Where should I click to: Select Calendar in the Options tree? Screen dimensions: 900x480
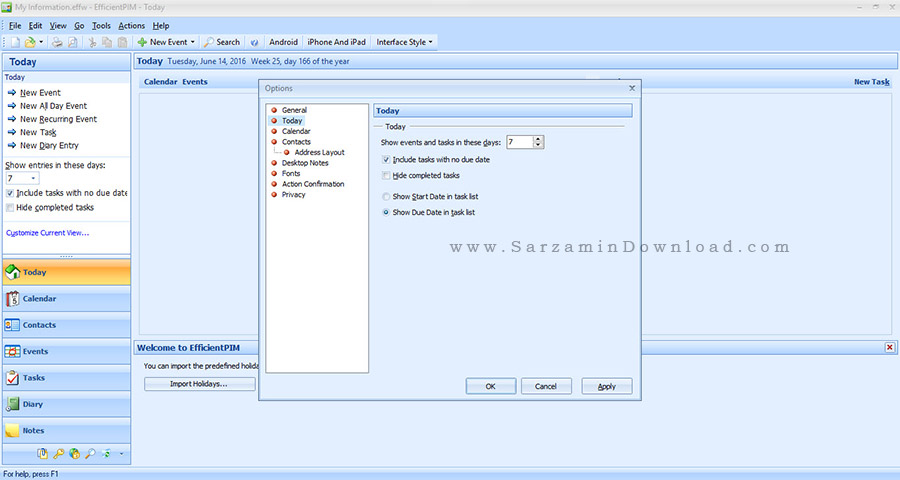[296, 131]
